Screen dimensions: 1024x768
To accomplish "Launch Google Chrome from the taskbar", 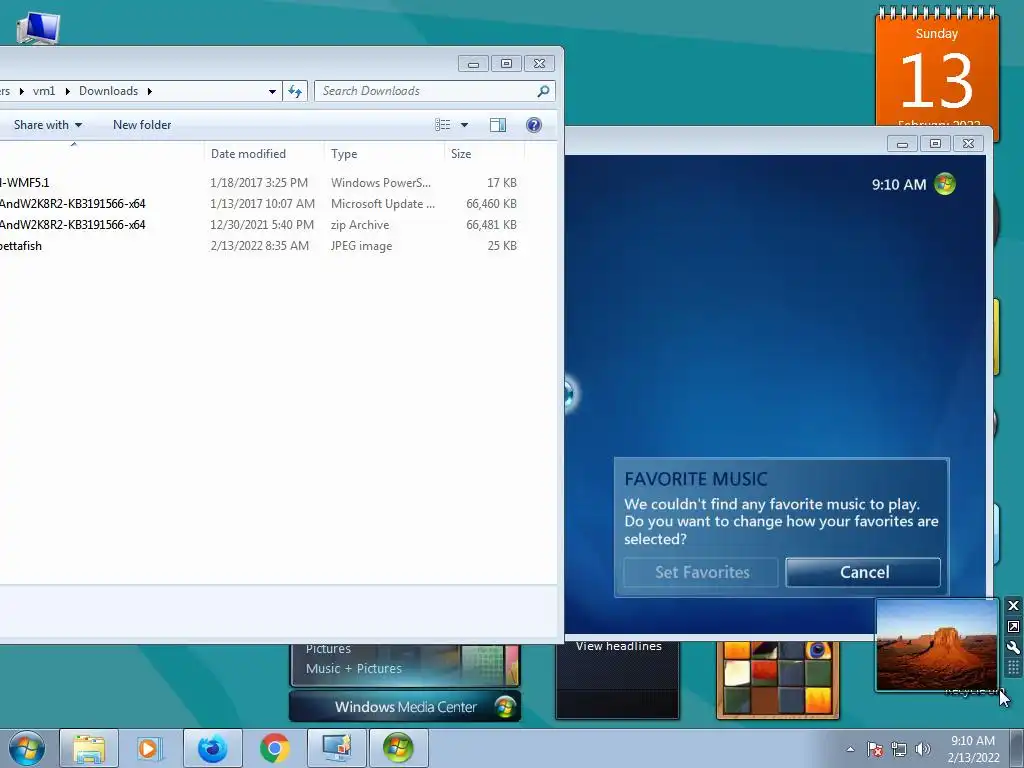I will (x=275, y=748).
